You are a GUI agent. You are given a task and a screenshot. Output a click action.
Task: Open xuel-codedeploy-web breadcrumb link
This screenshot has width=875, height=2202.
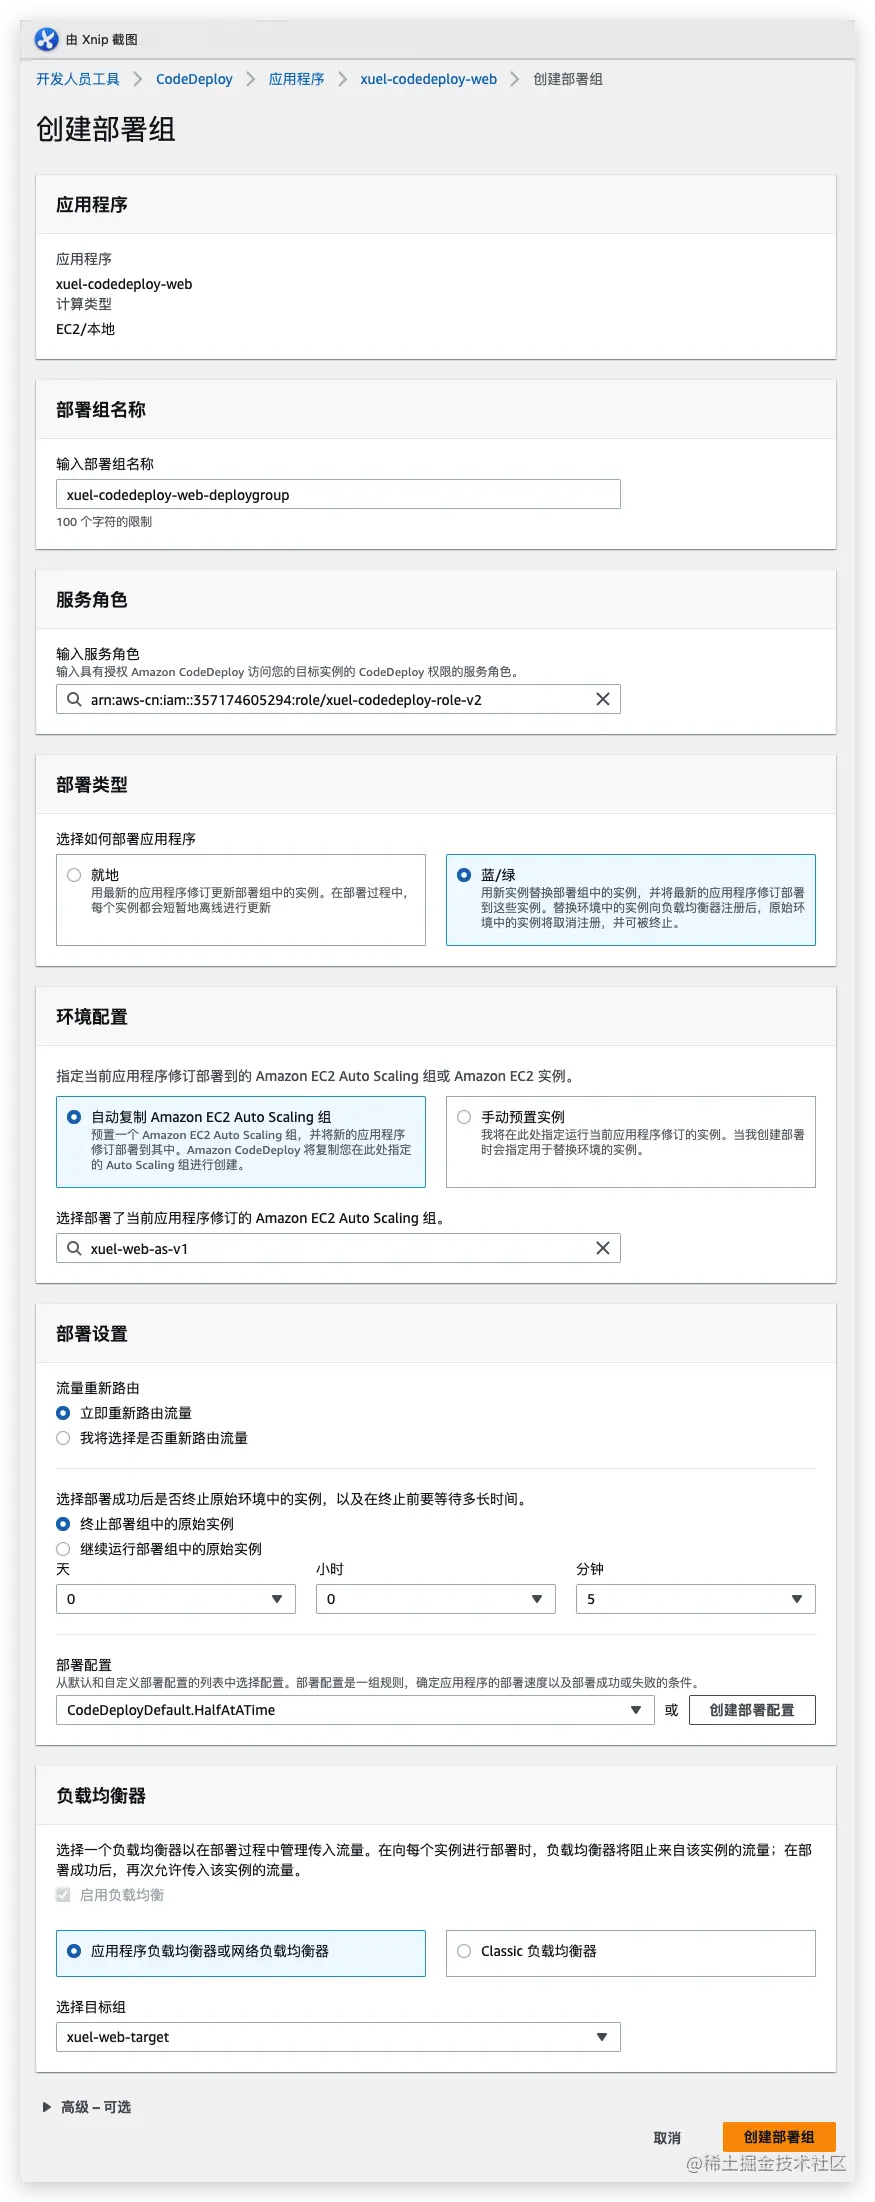[428, 79]
